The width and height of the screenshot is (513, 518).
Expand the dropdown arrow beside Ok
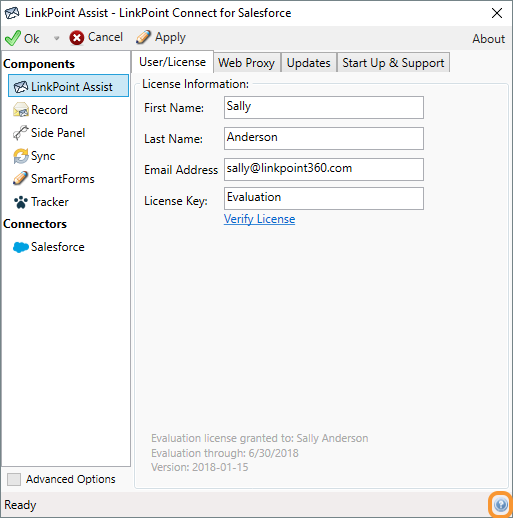56,38
